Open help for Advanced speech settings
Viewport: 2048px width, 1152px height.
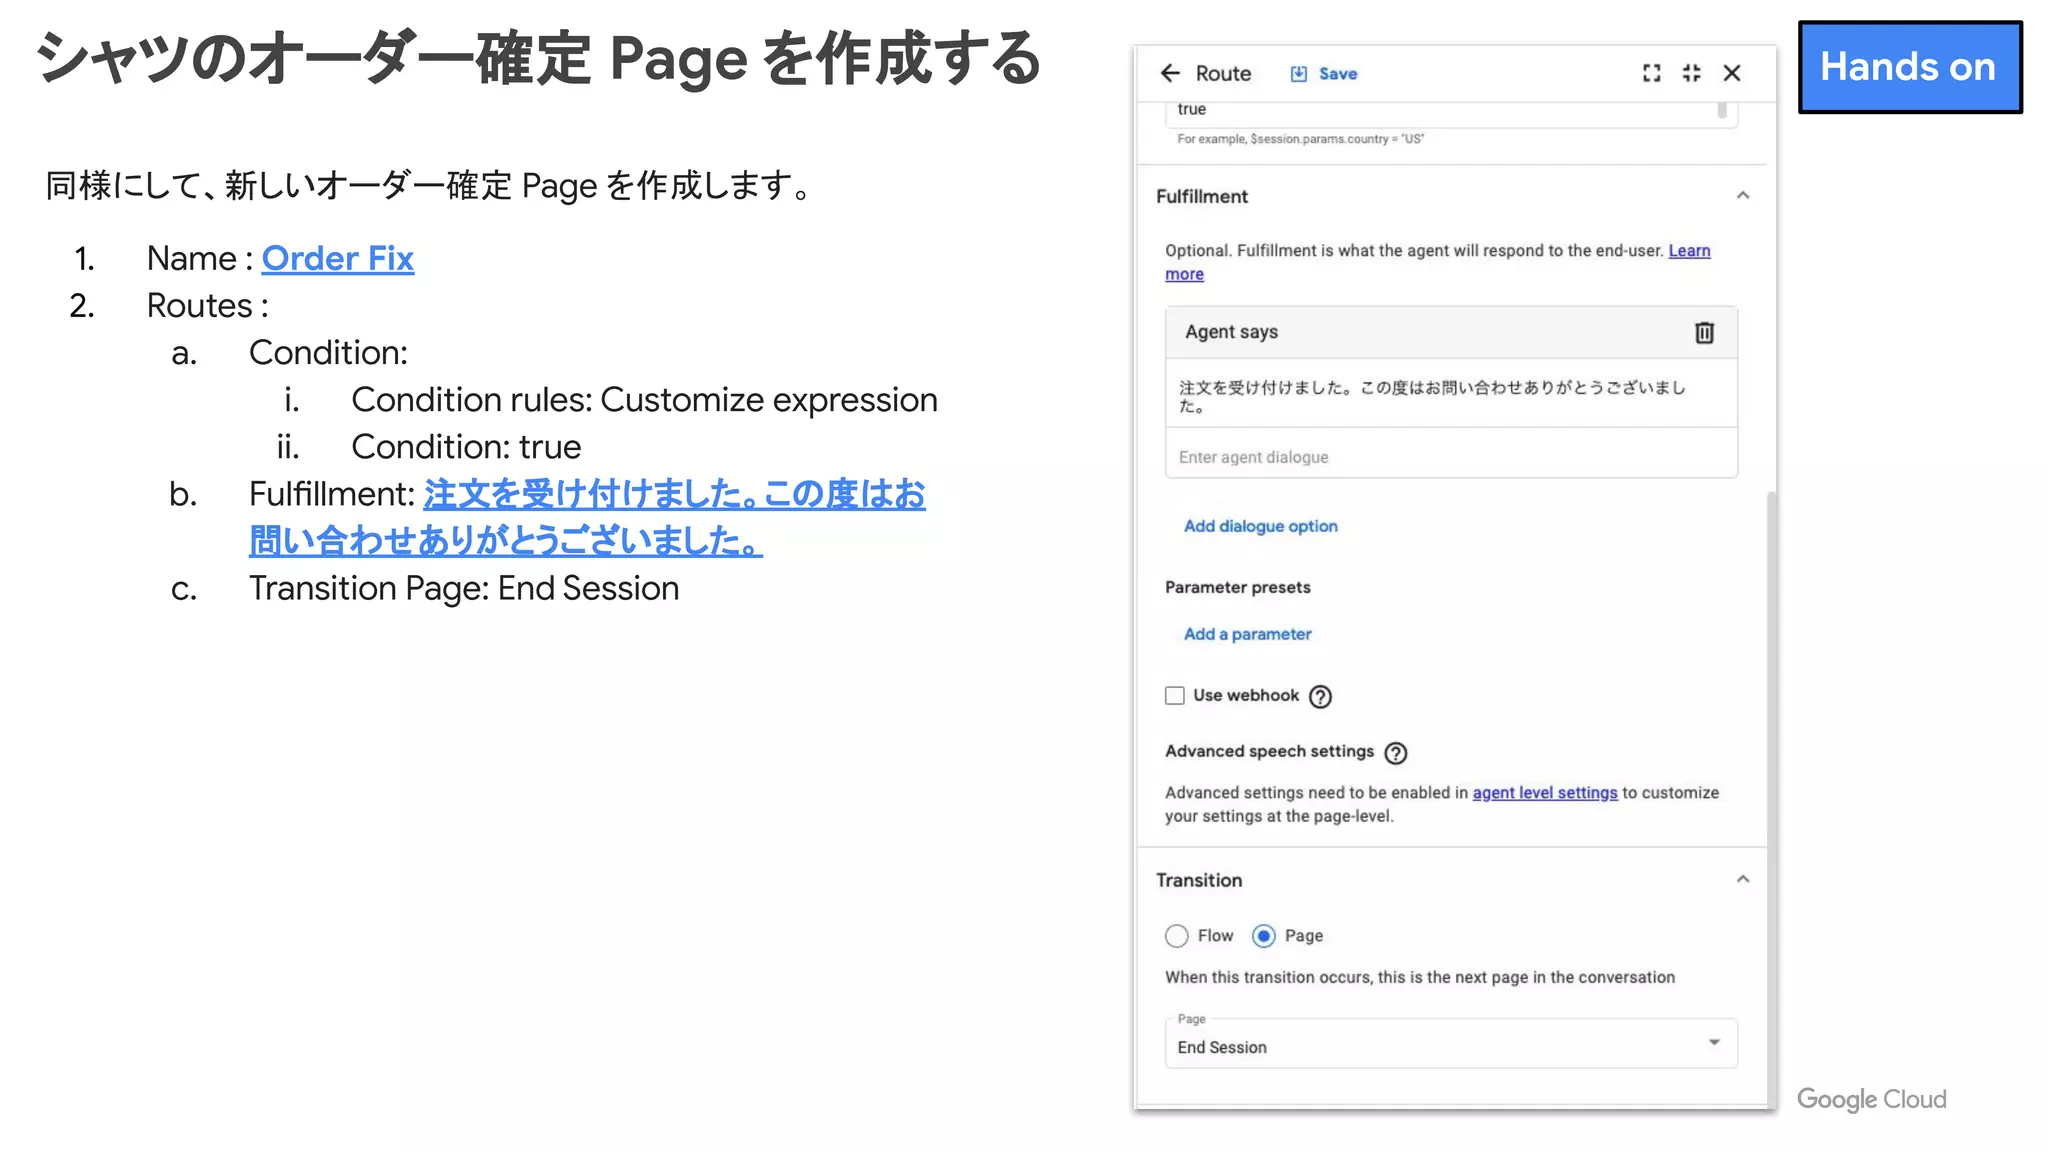1396,753
